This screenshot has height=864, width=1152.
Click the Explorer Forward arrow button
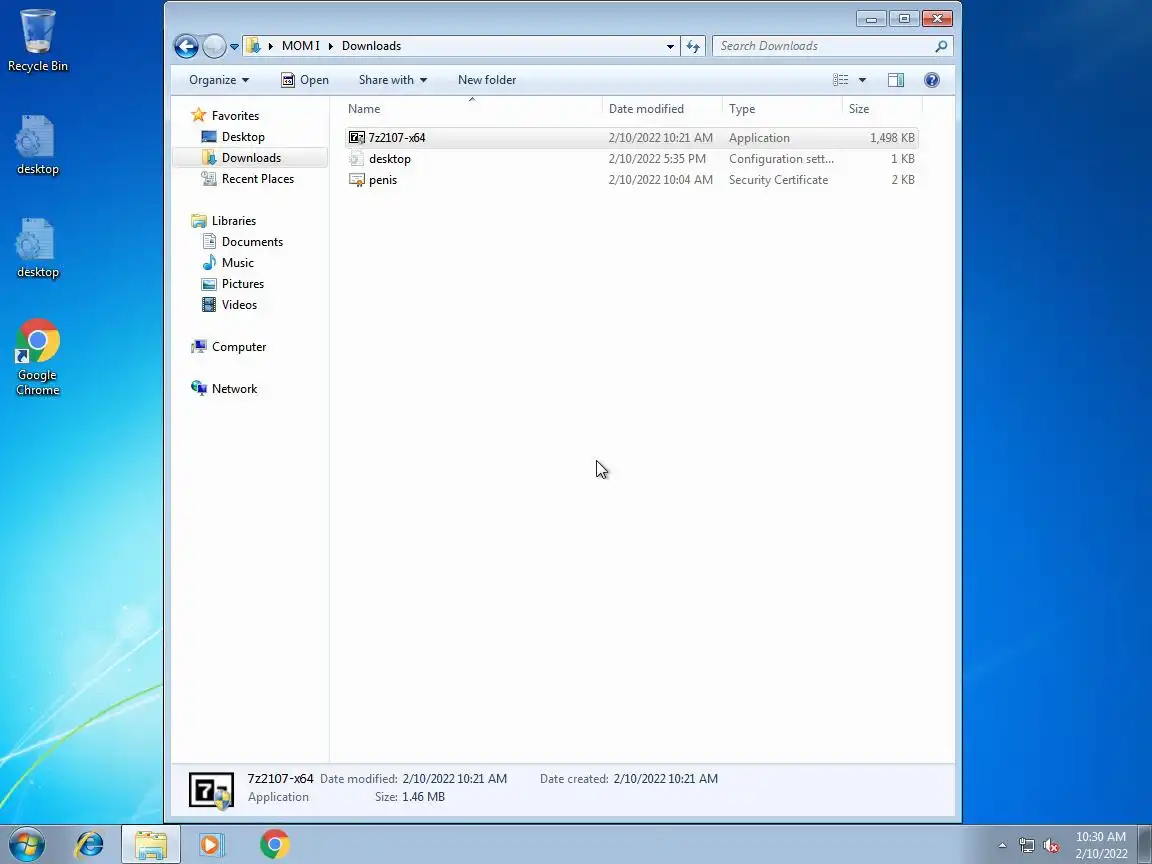pyautogui.click(x=214, y=46)
